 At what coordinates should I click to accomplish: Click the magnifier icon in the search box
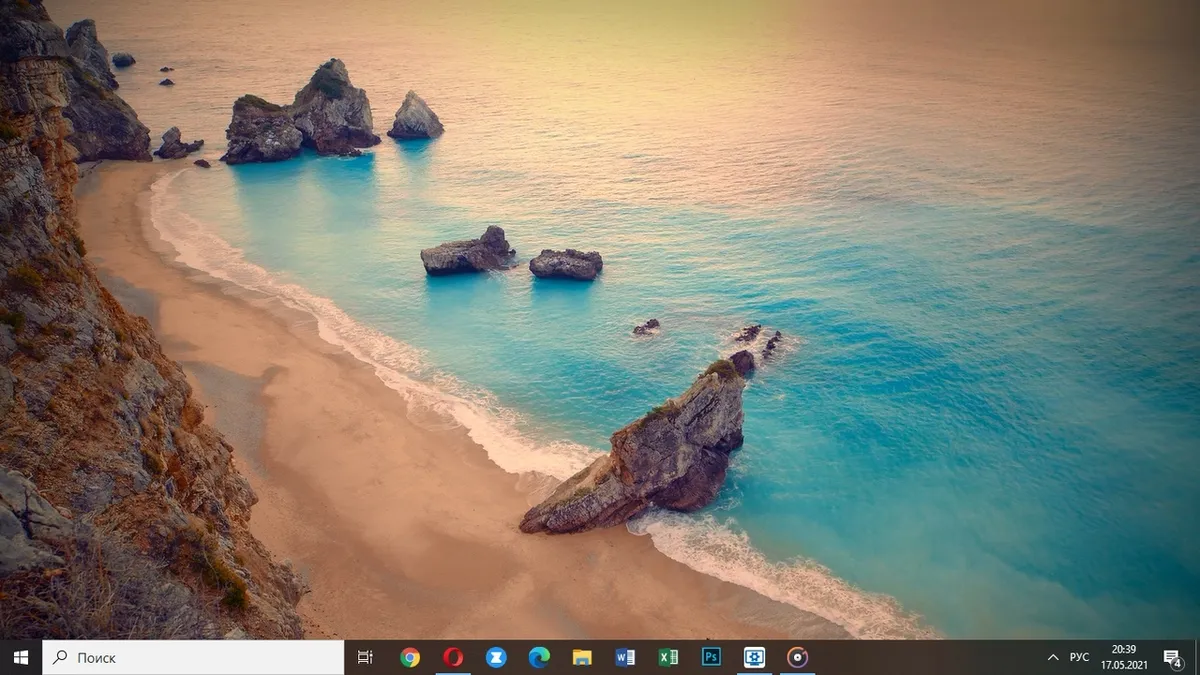[60, 657]
